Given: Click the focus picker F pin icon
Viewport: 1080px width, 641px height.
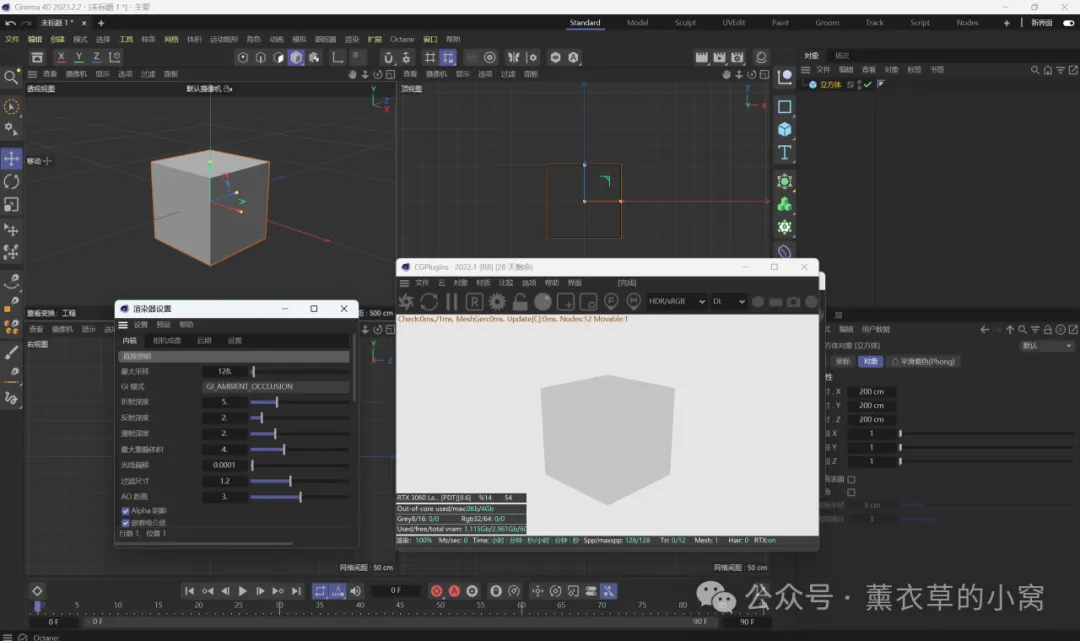Looking at the screenshot, I should tap(611, 302).
